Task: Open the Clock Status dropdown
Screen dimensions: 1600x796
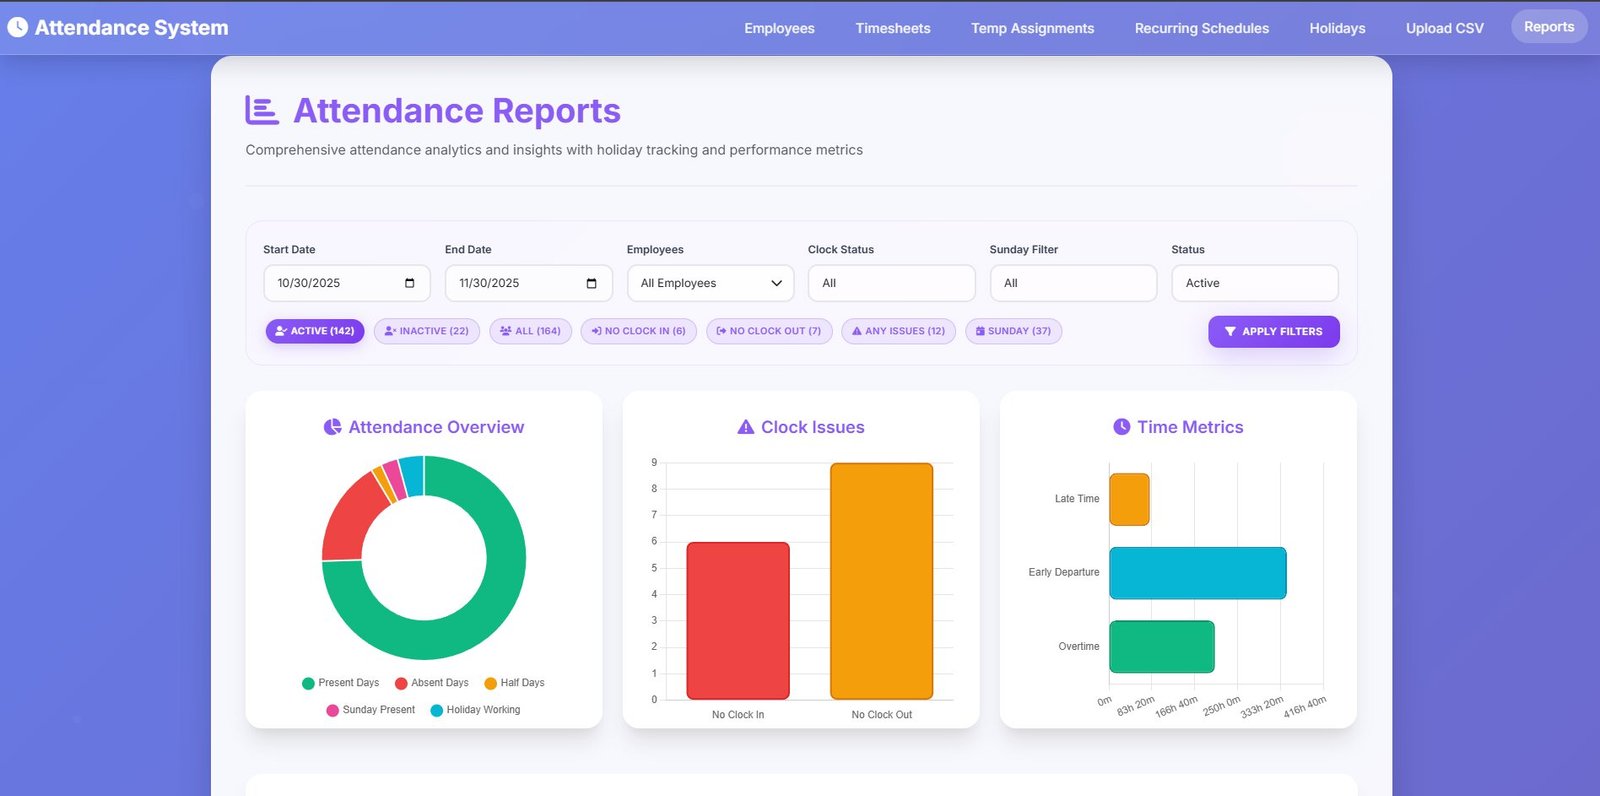Action: (x=891, y=283)
